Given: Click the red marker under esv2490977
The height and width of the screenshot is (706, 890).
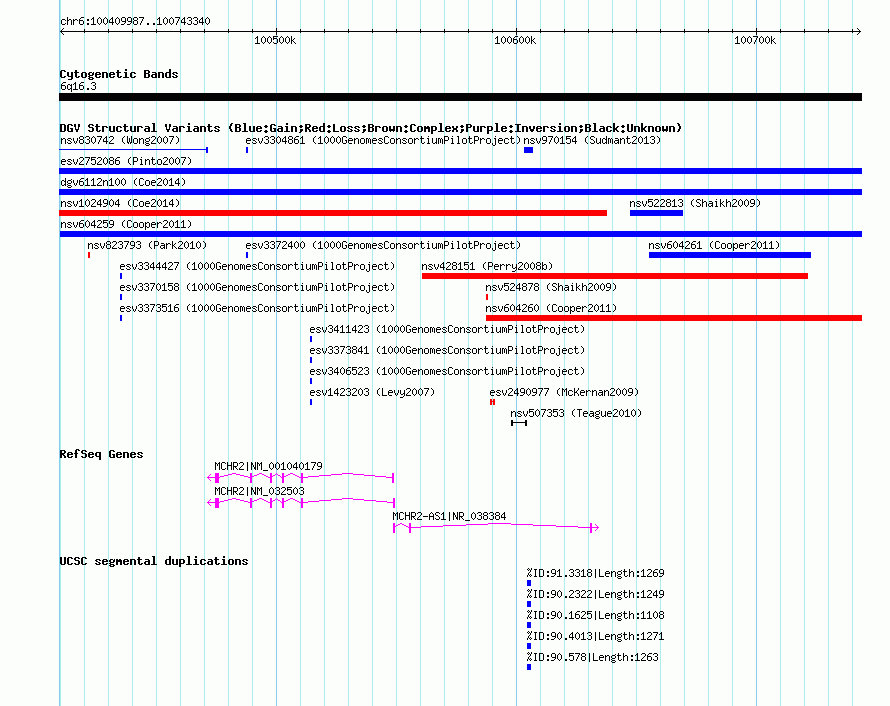Looking at the screenshot, I should point(493,402).
